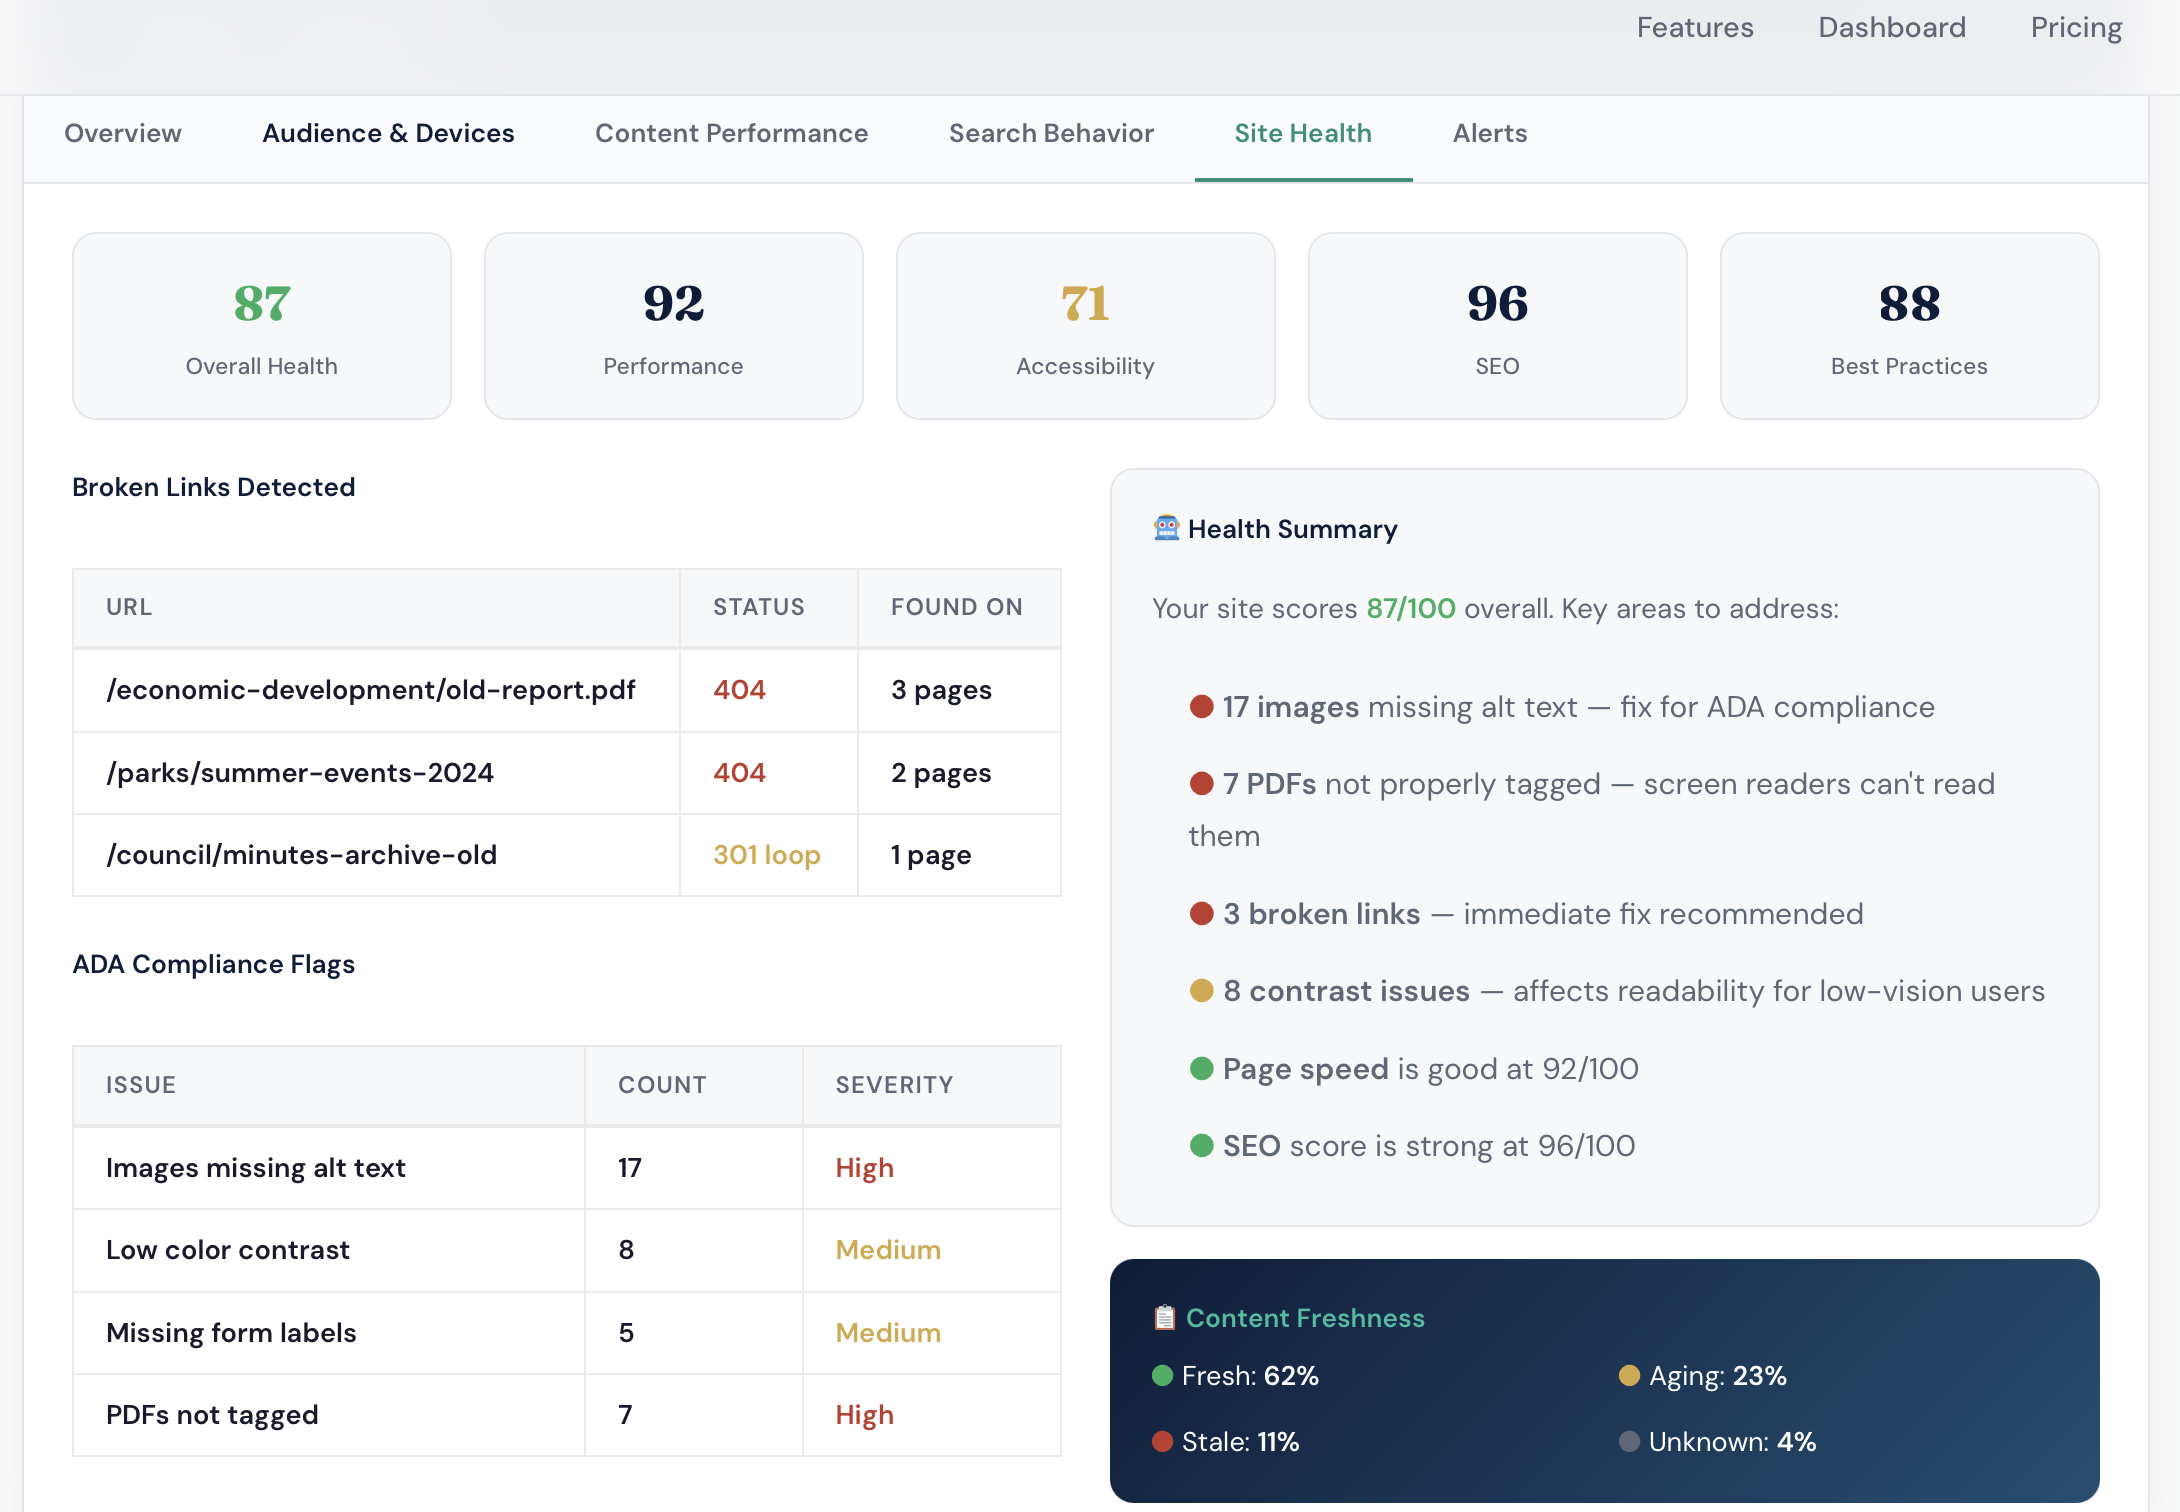Screen dimensions: 2180x1512
Task: Click the gray dot next to Unknown
Action: (1629, 1442)
